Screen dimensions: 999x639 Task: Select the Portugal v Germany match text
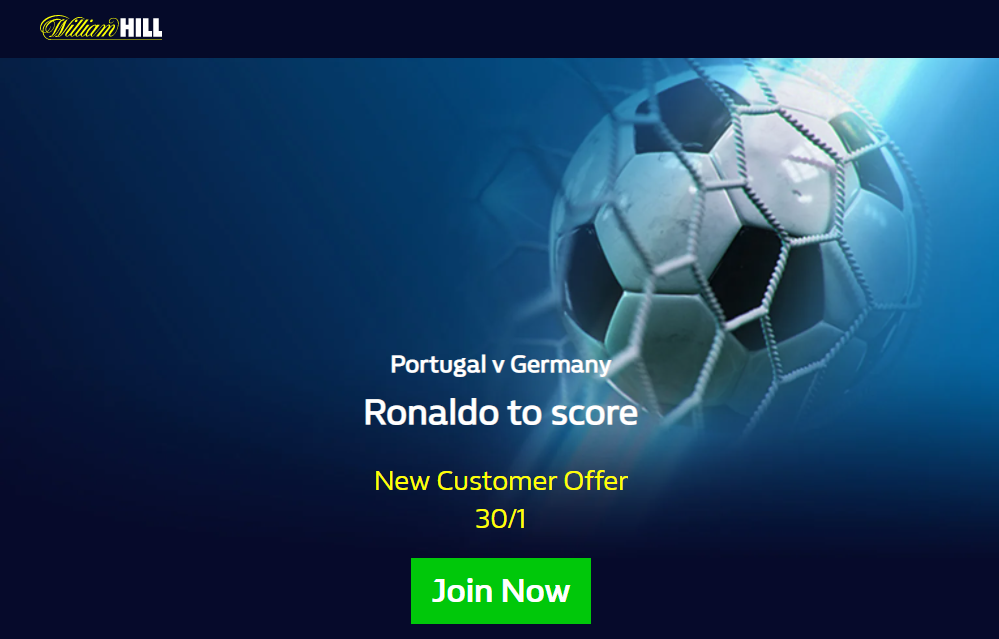(501, 364)
